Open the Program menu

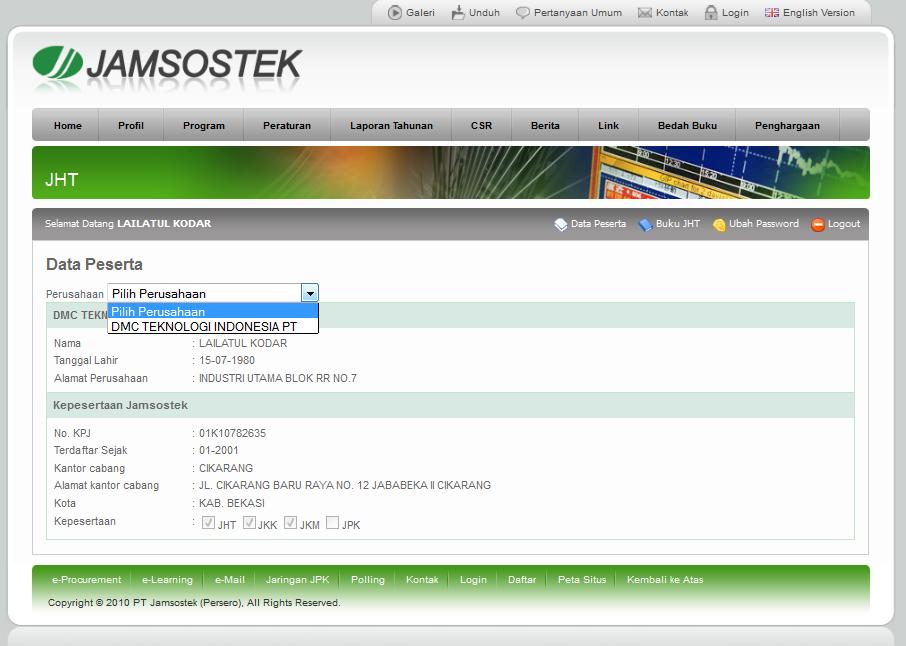(x=204, y=125)
